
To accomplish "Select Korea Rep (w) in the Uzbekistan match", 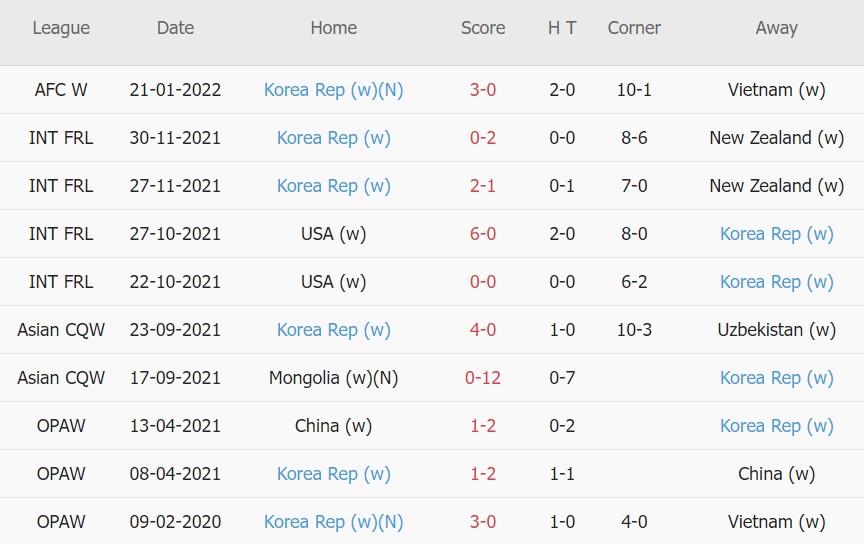I will click(x=333, y=330).
